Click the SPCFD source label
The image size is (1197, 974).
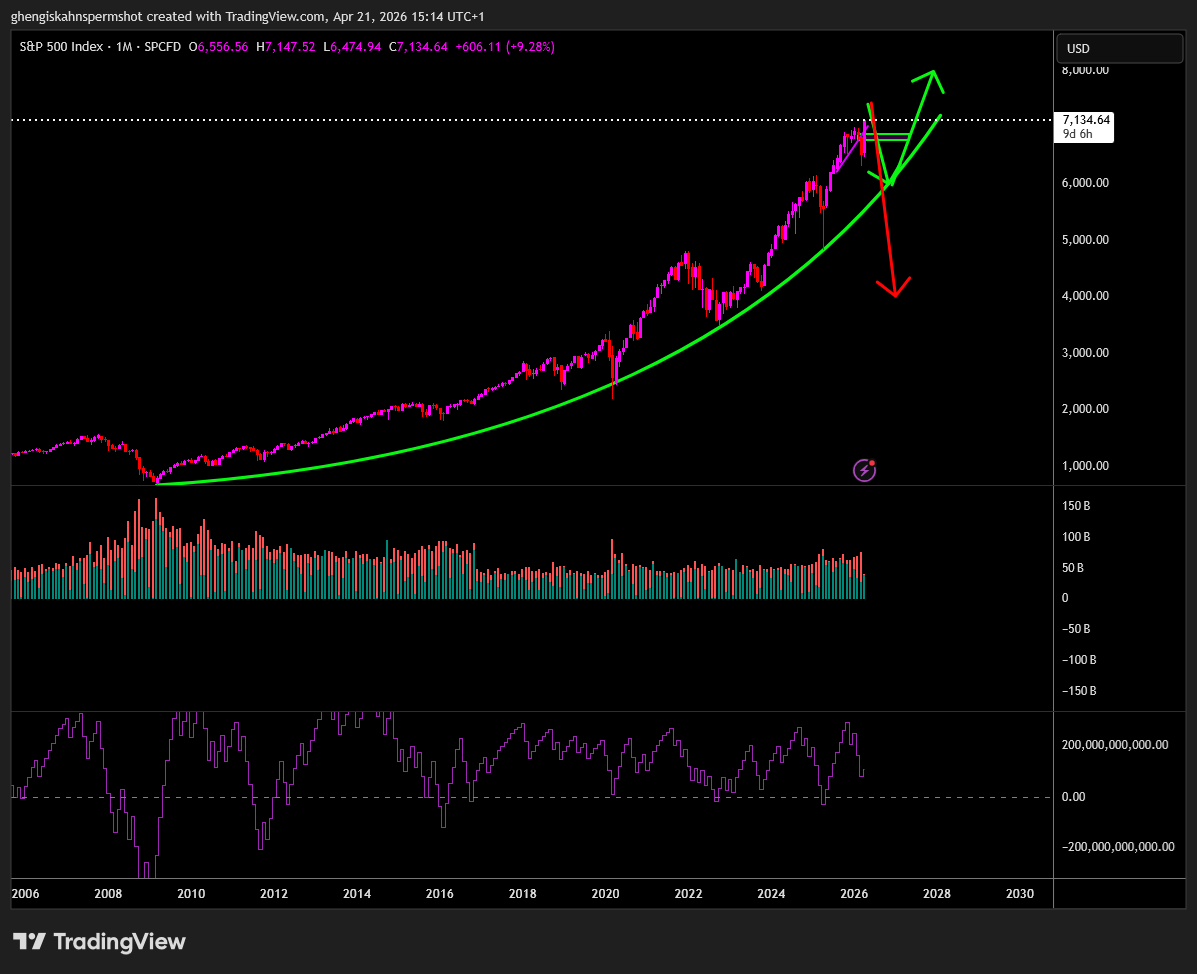[x=163, y=47]
